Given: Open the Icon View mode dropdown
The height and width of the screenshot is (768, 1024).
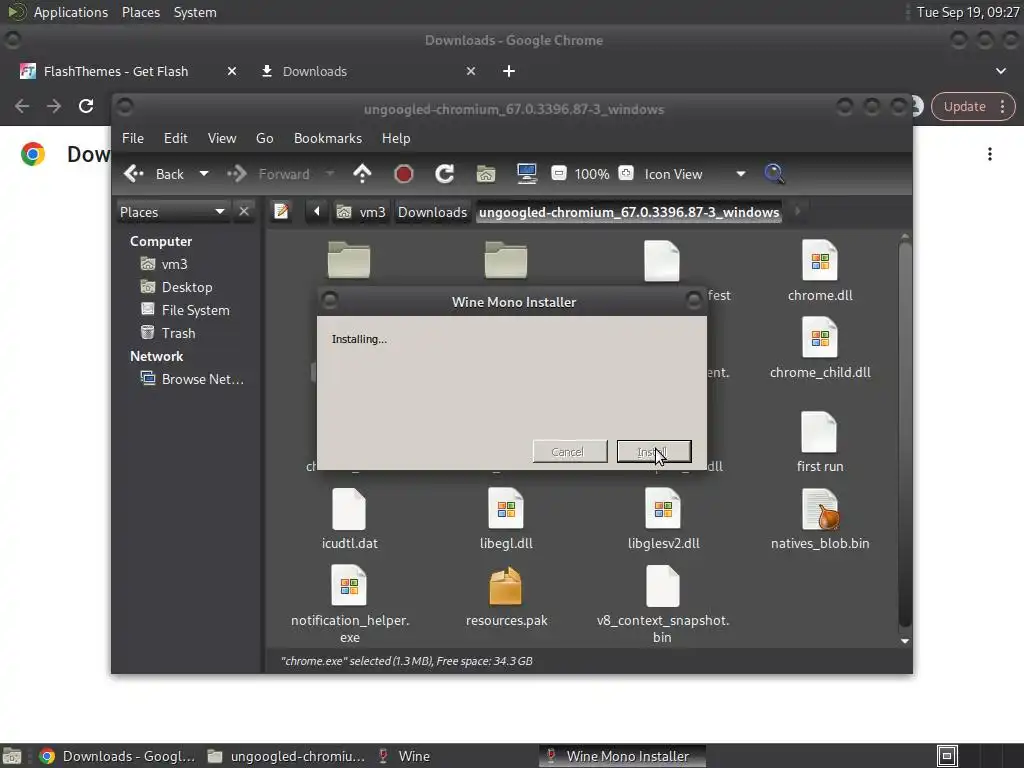Looking at the screenshot, I should tap(694, 174).
